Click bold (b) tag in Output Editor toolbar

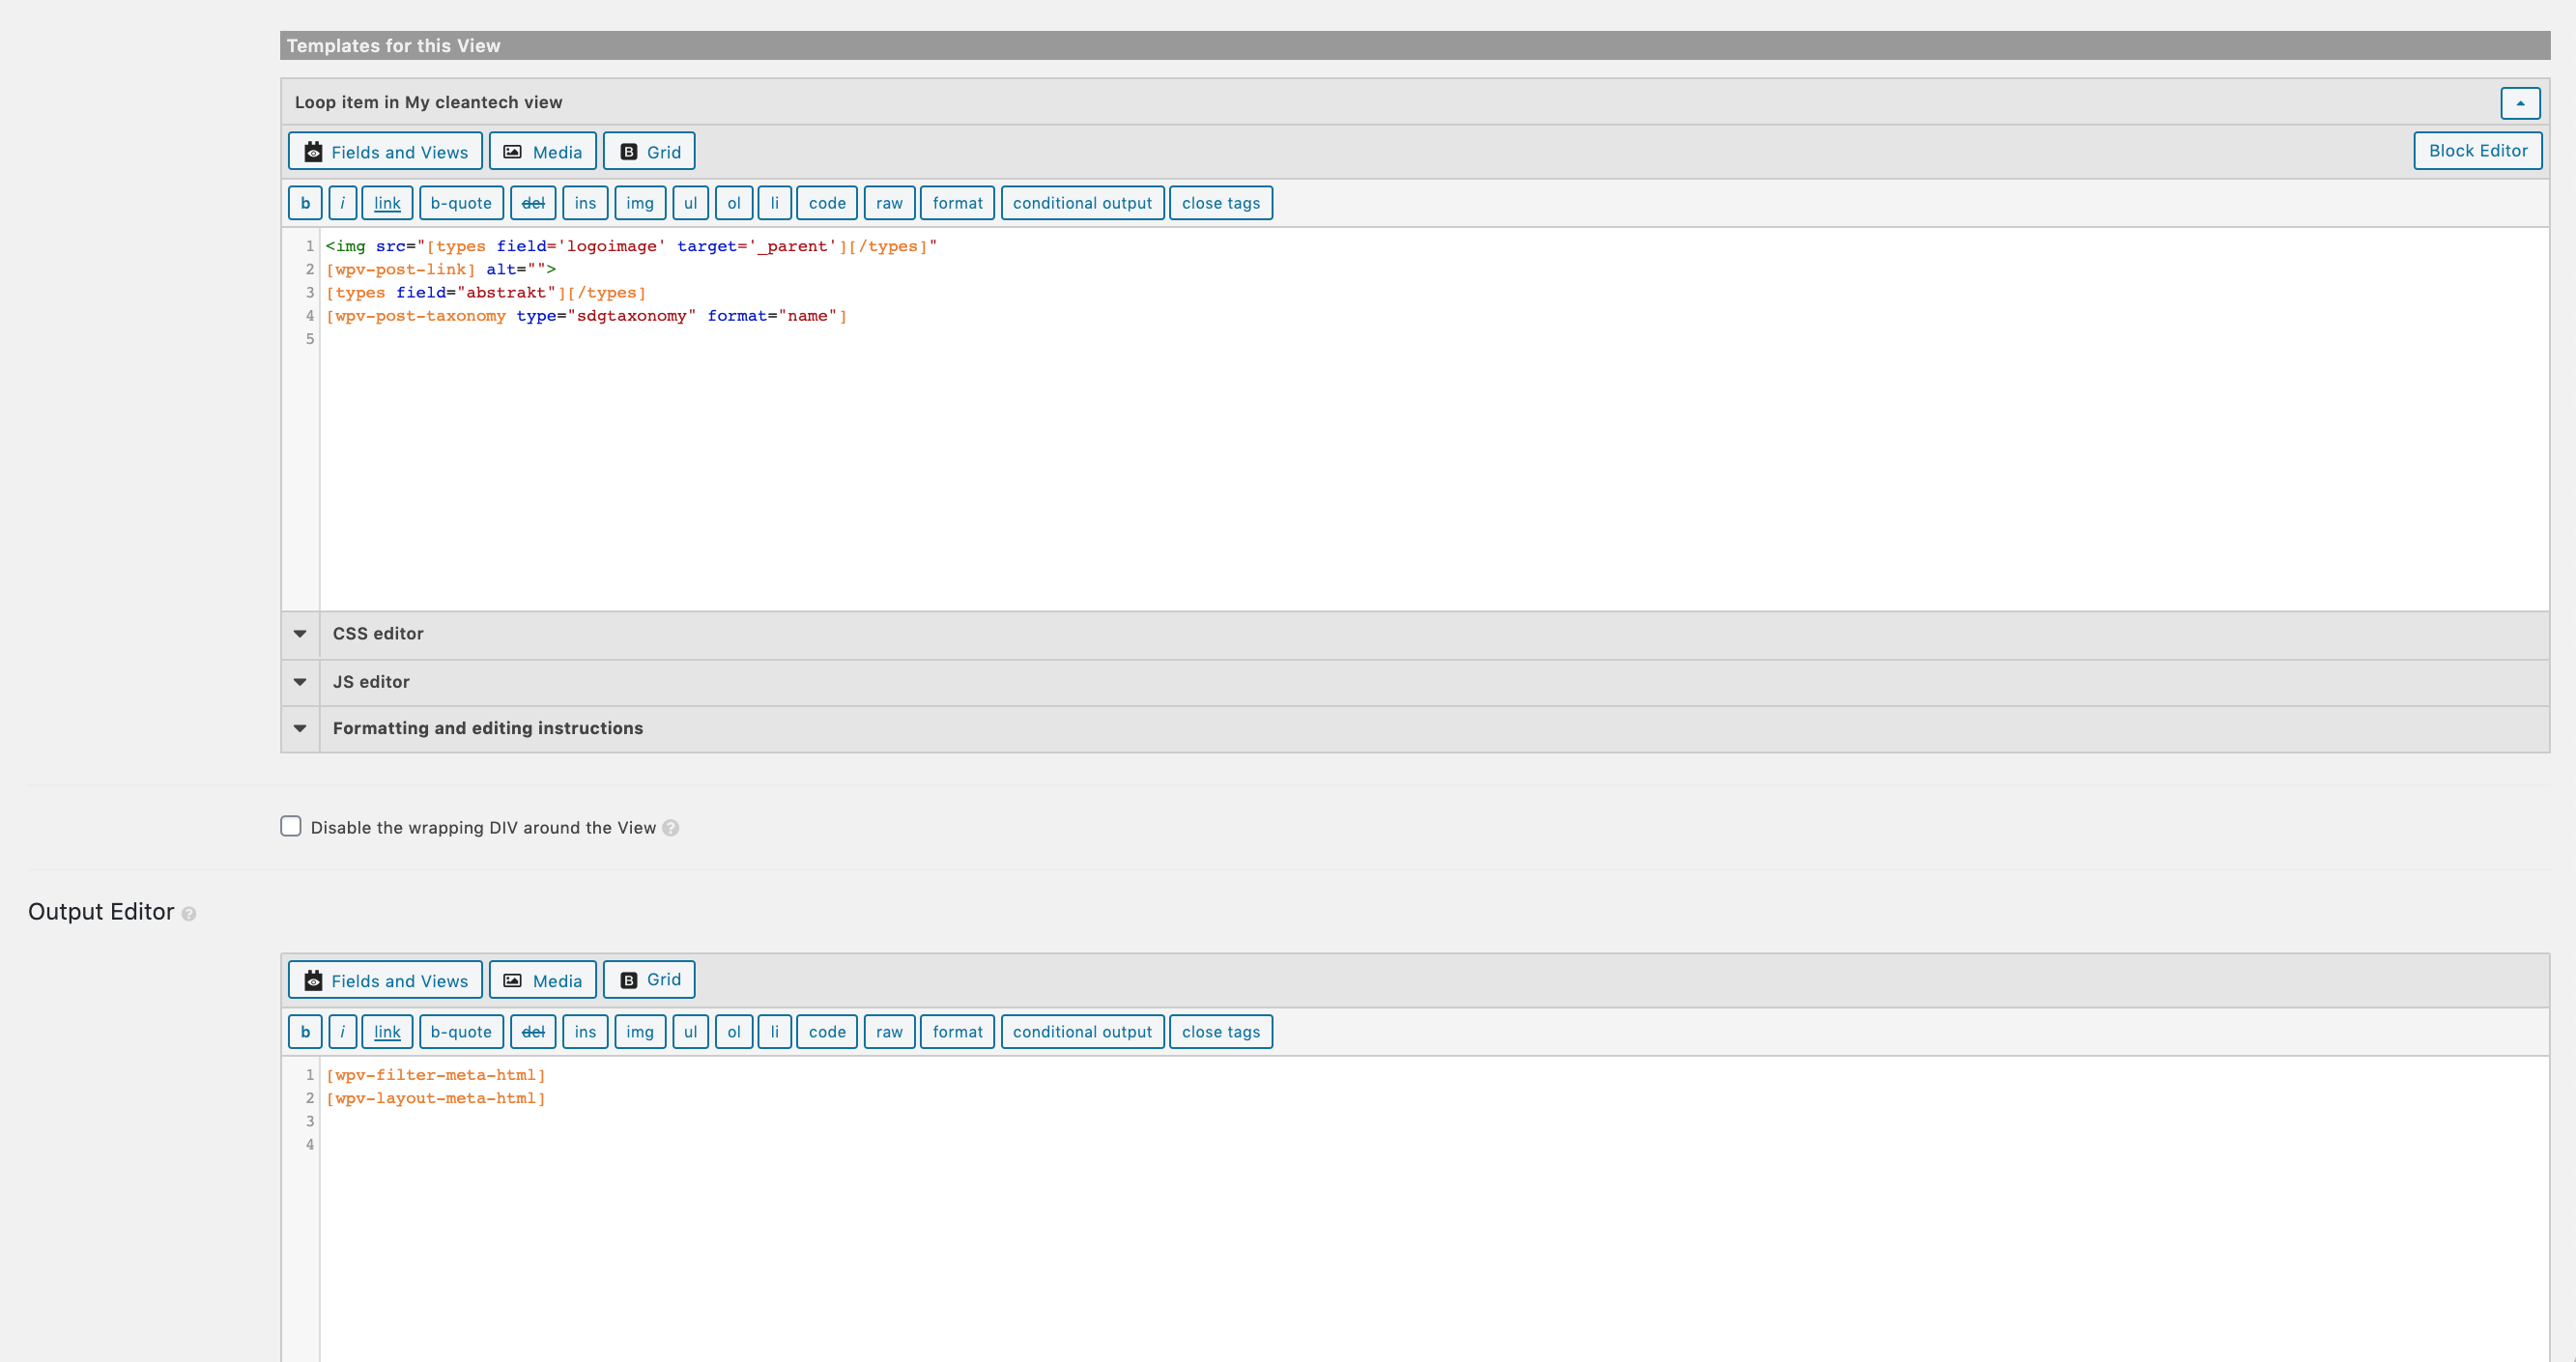305,1032
